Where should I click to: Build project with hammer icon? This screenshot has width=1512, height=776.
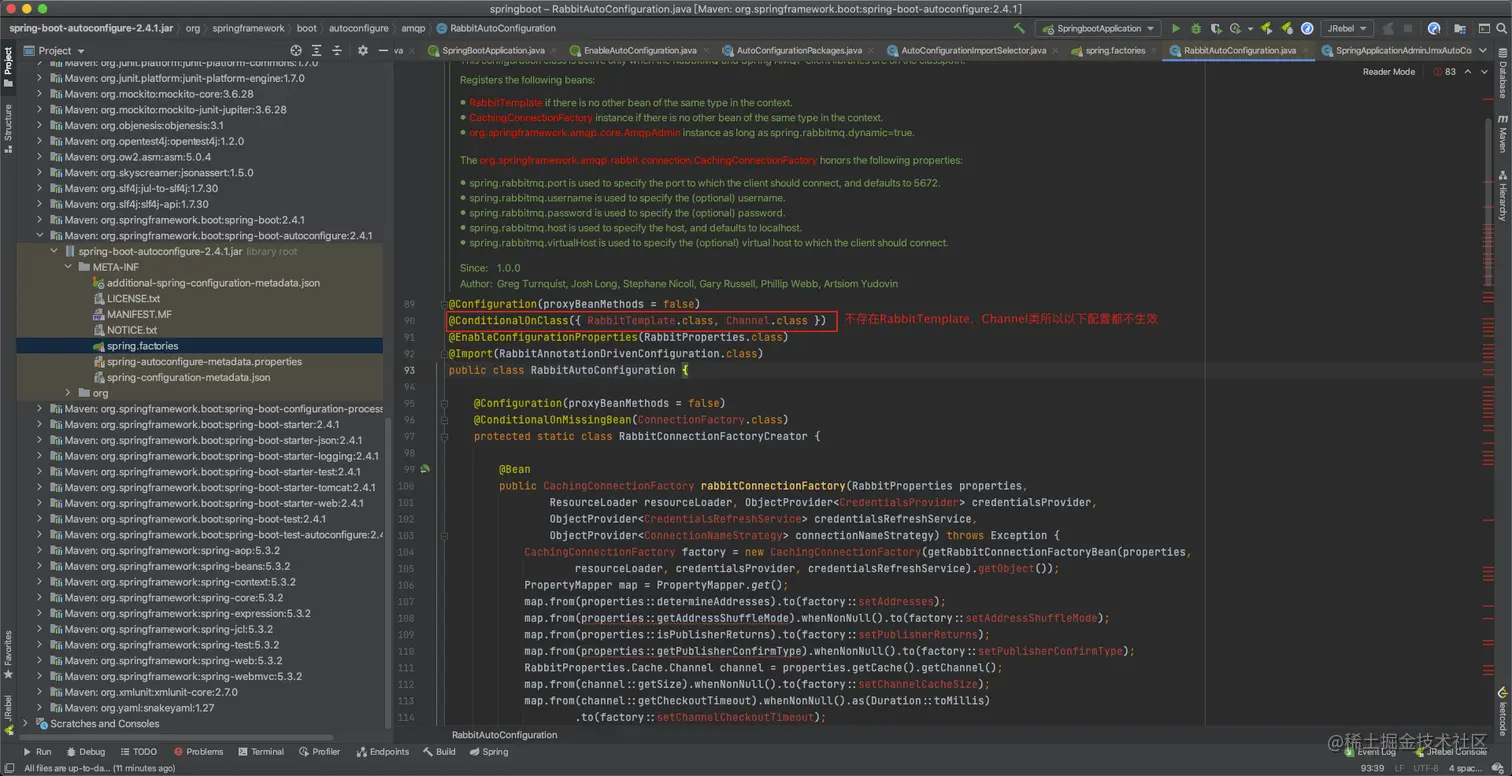click(1019, 29)
